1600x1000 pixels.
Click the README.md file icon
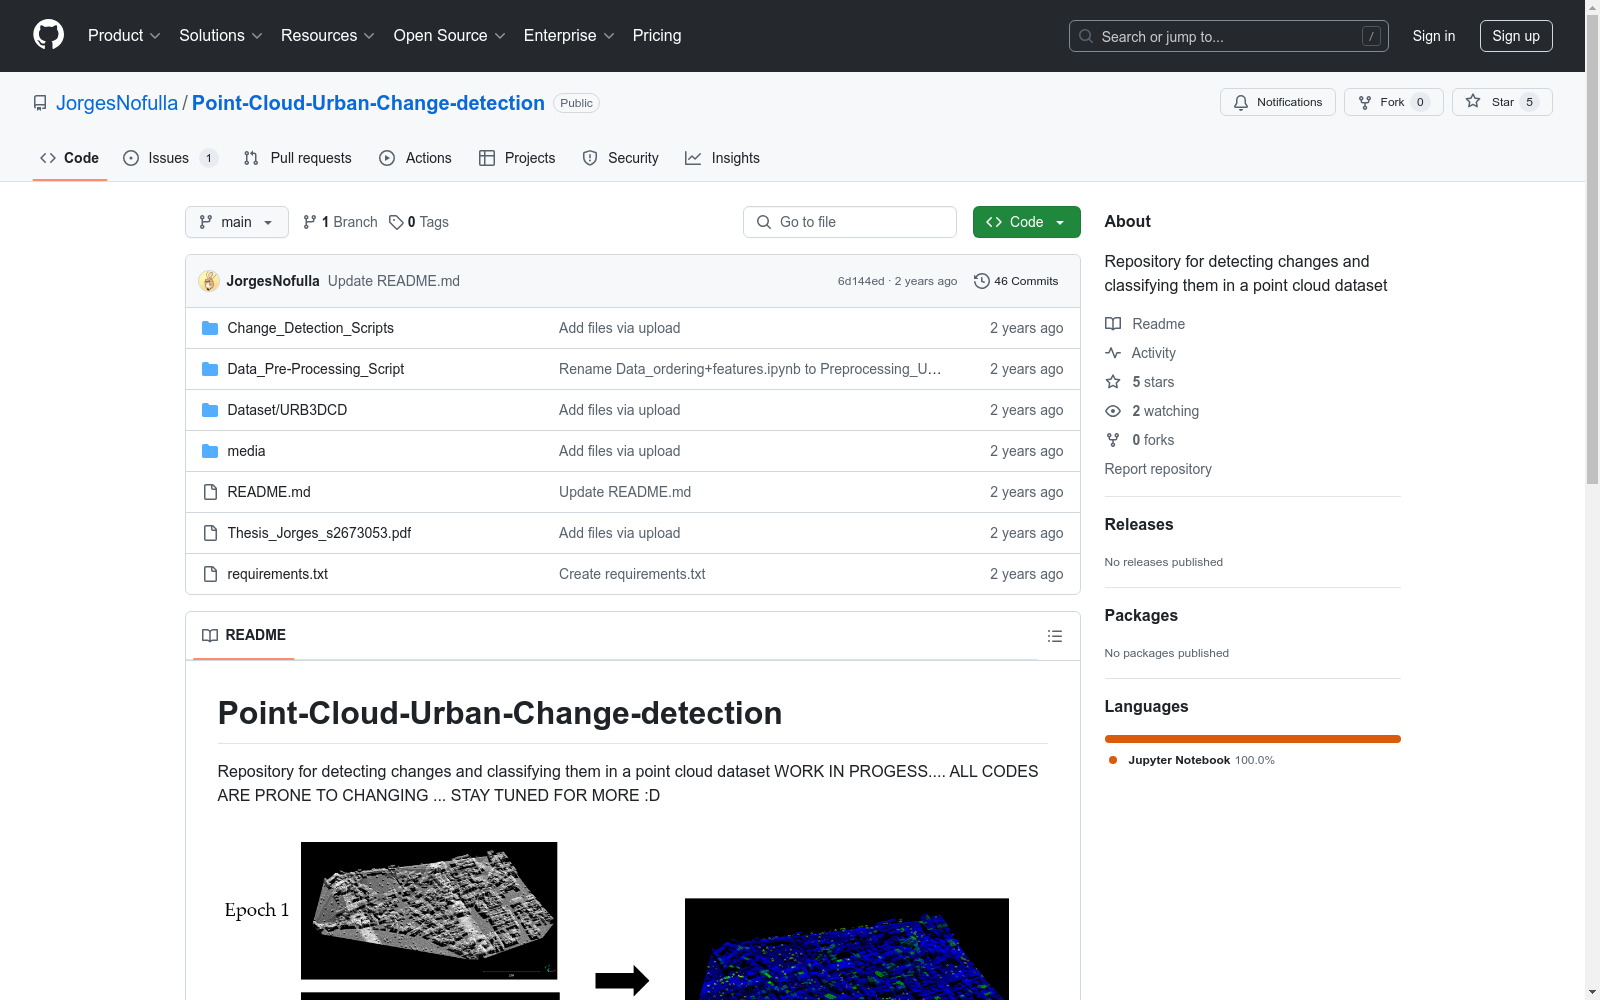pos(210,492)
